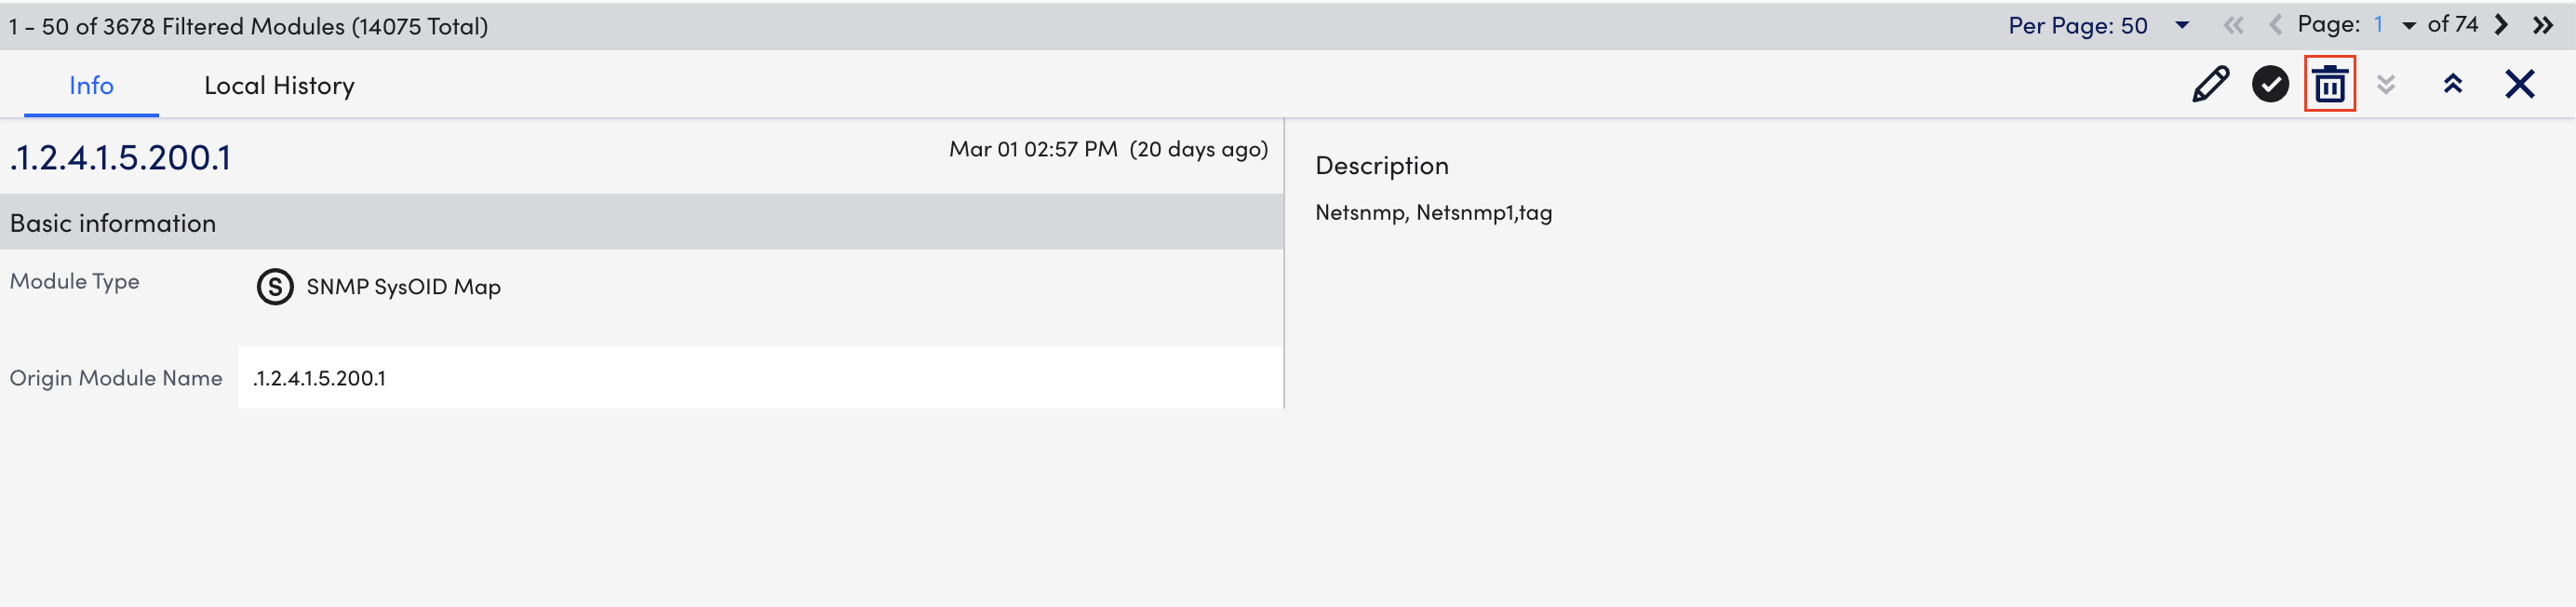Click the SNMP SysOID Map text
This screenshot has height=607, width=2576.
[x=403, y=287]
